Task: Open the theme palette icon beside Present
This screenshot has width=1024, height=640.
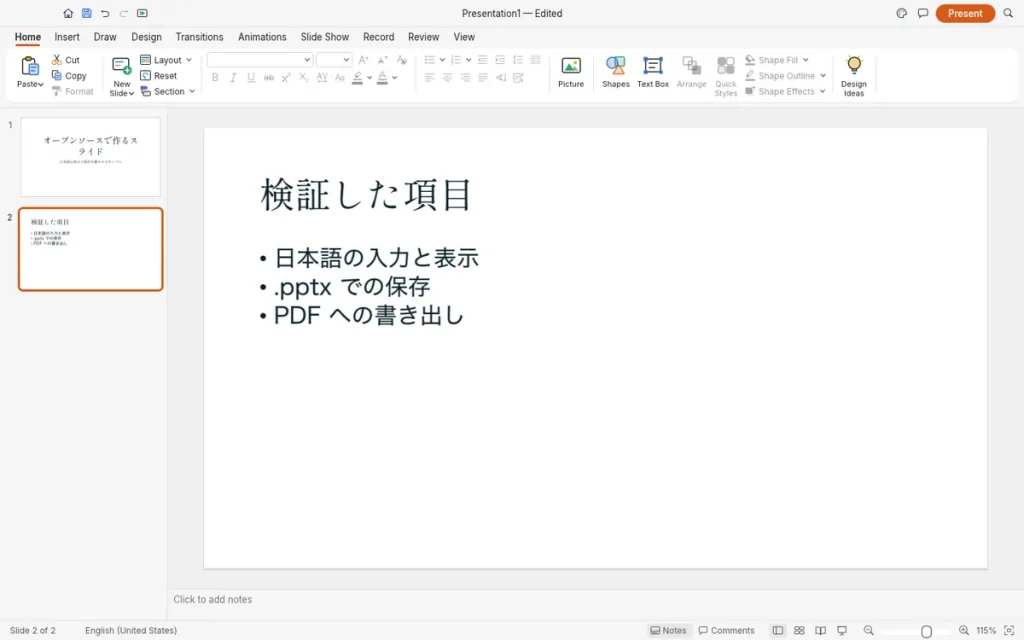Action: [x=902, y=13]
